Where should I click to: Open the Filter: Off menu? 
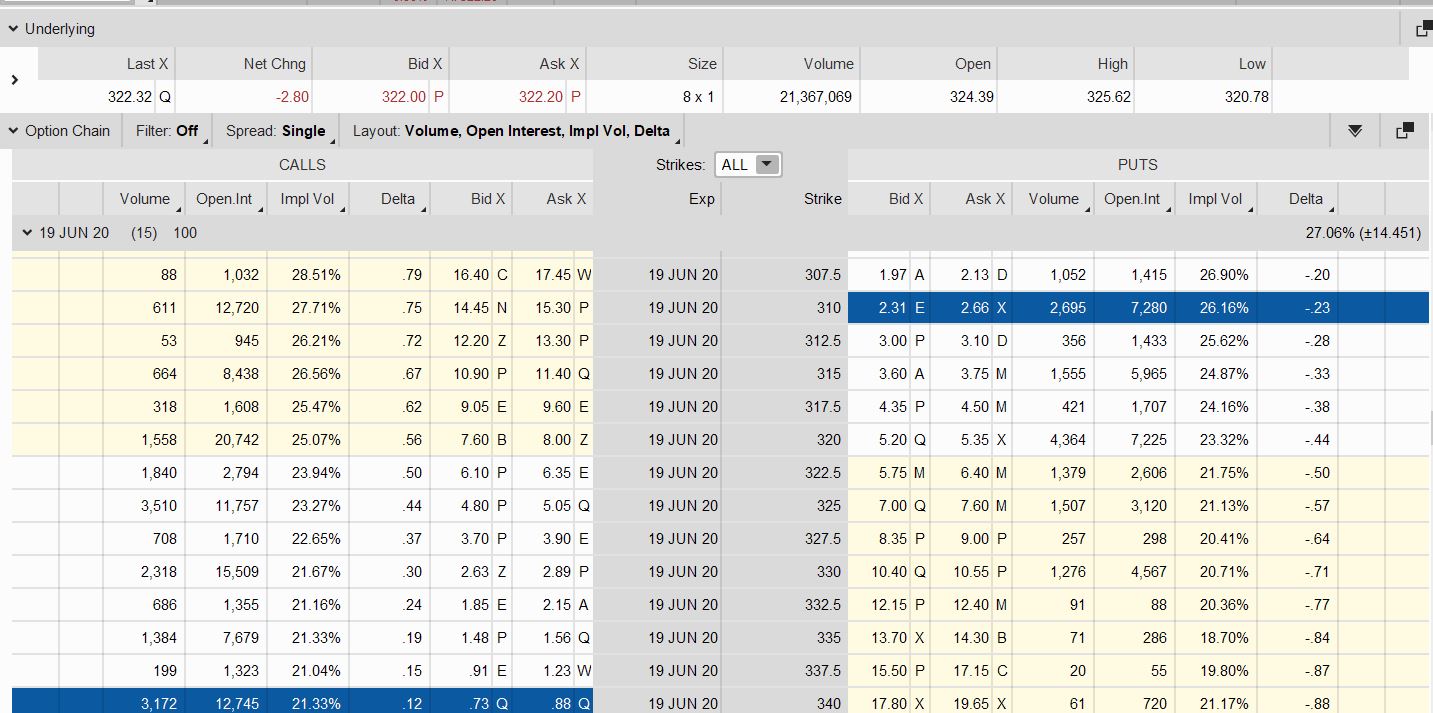click(173, 131)
